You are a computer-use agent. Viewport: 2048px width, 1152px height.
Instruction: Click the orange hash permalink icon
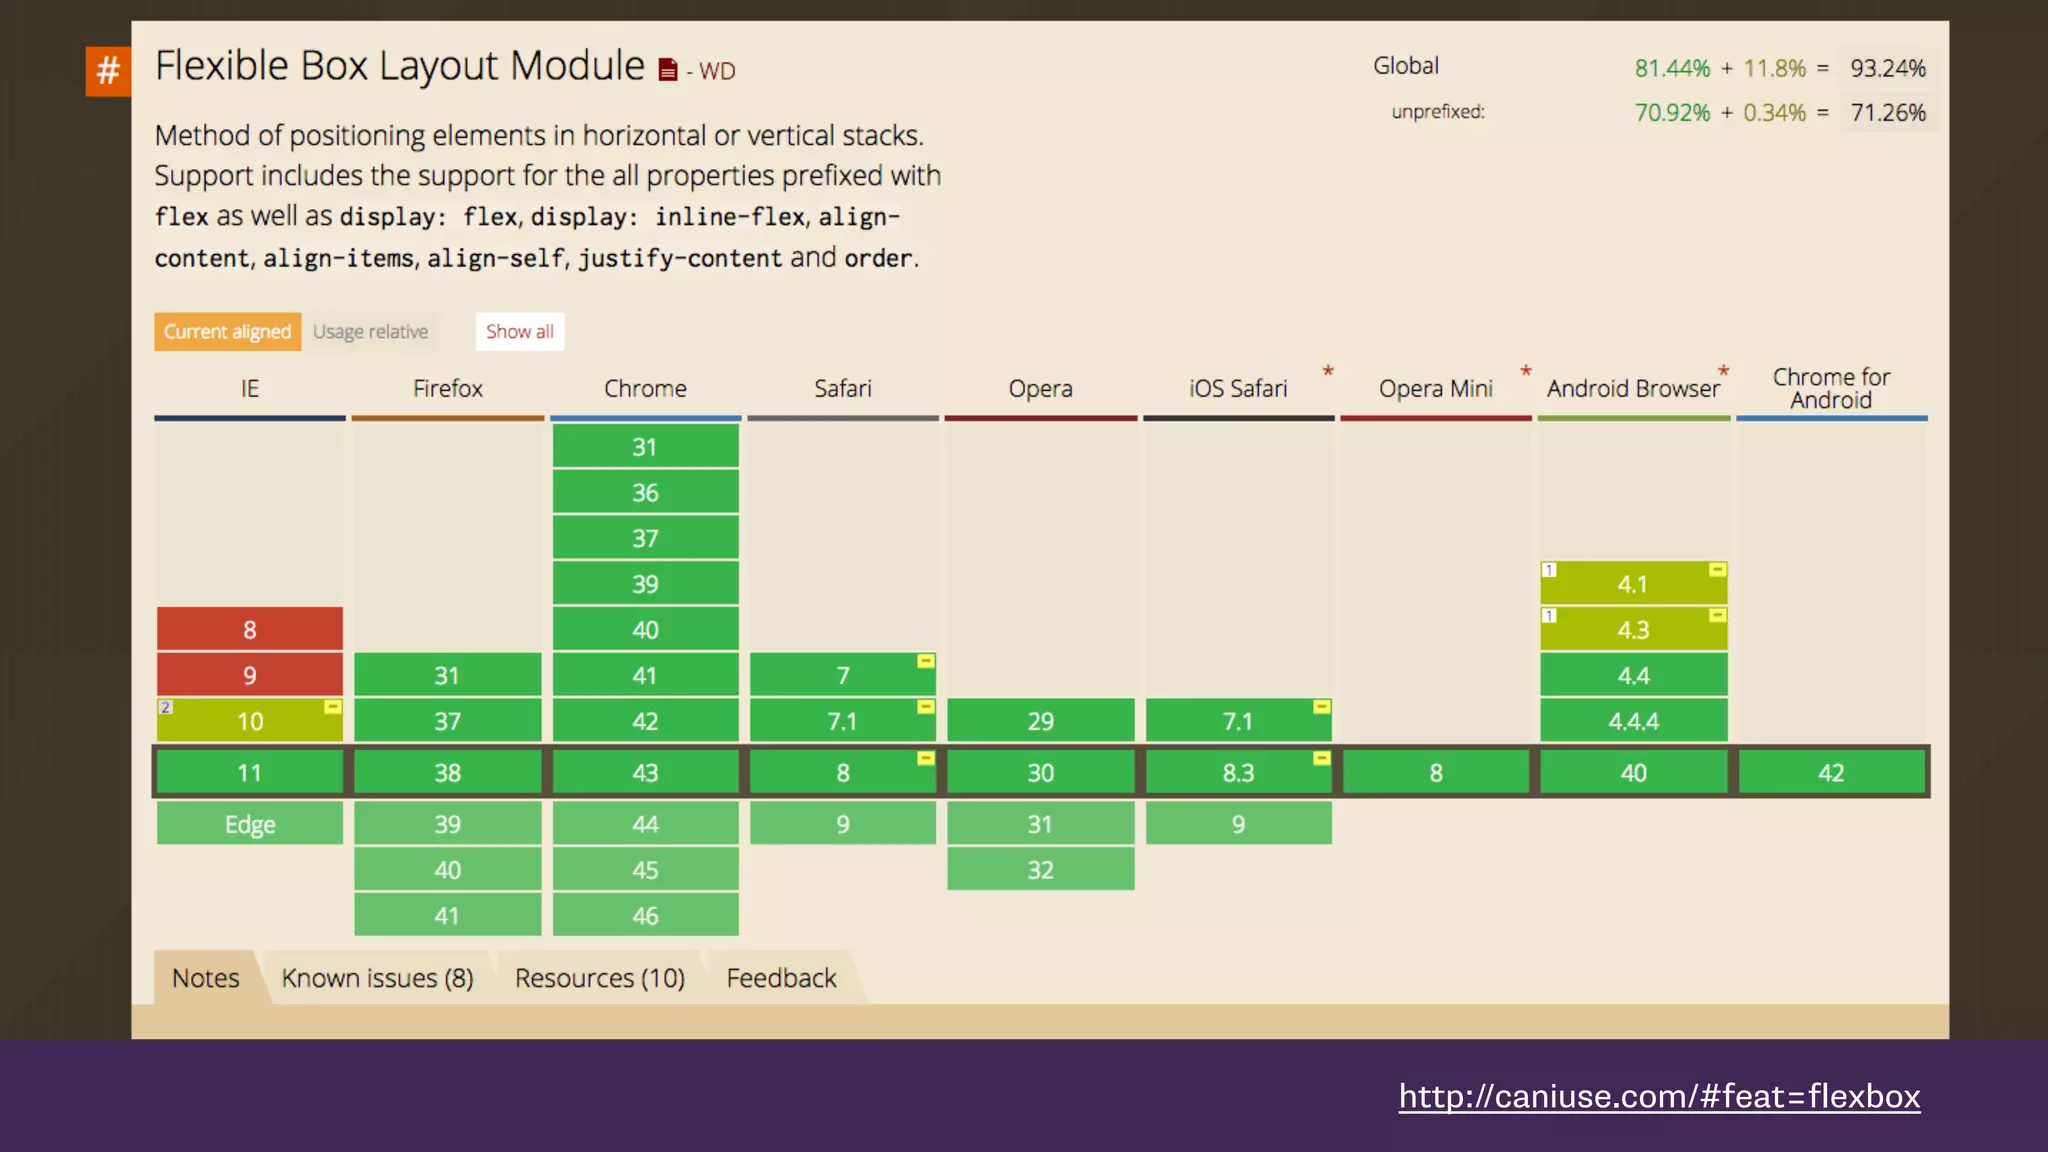[108, 71]
